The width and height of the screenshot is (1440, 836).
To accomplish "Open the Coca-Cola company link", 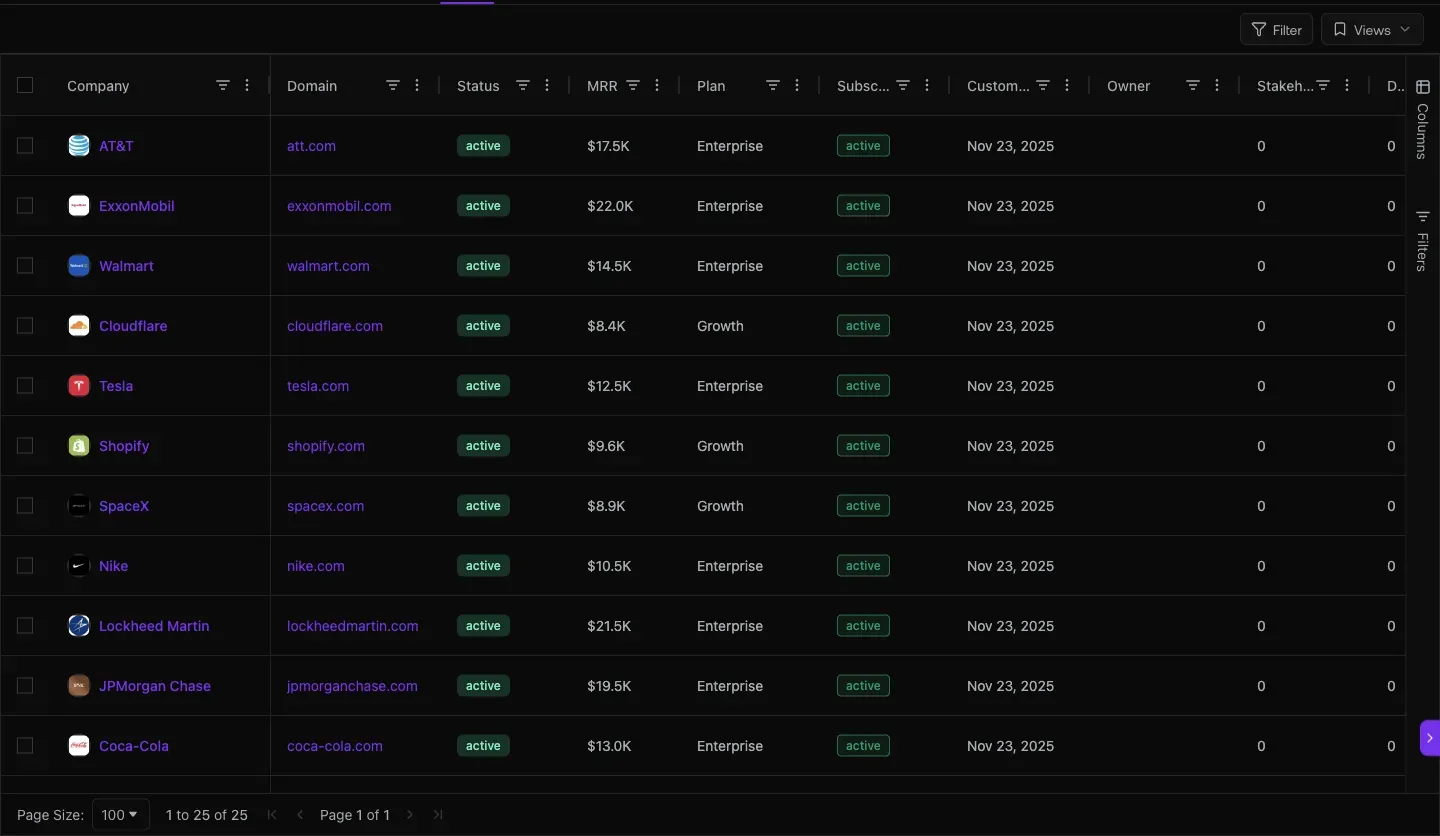I will coord(134,746).
